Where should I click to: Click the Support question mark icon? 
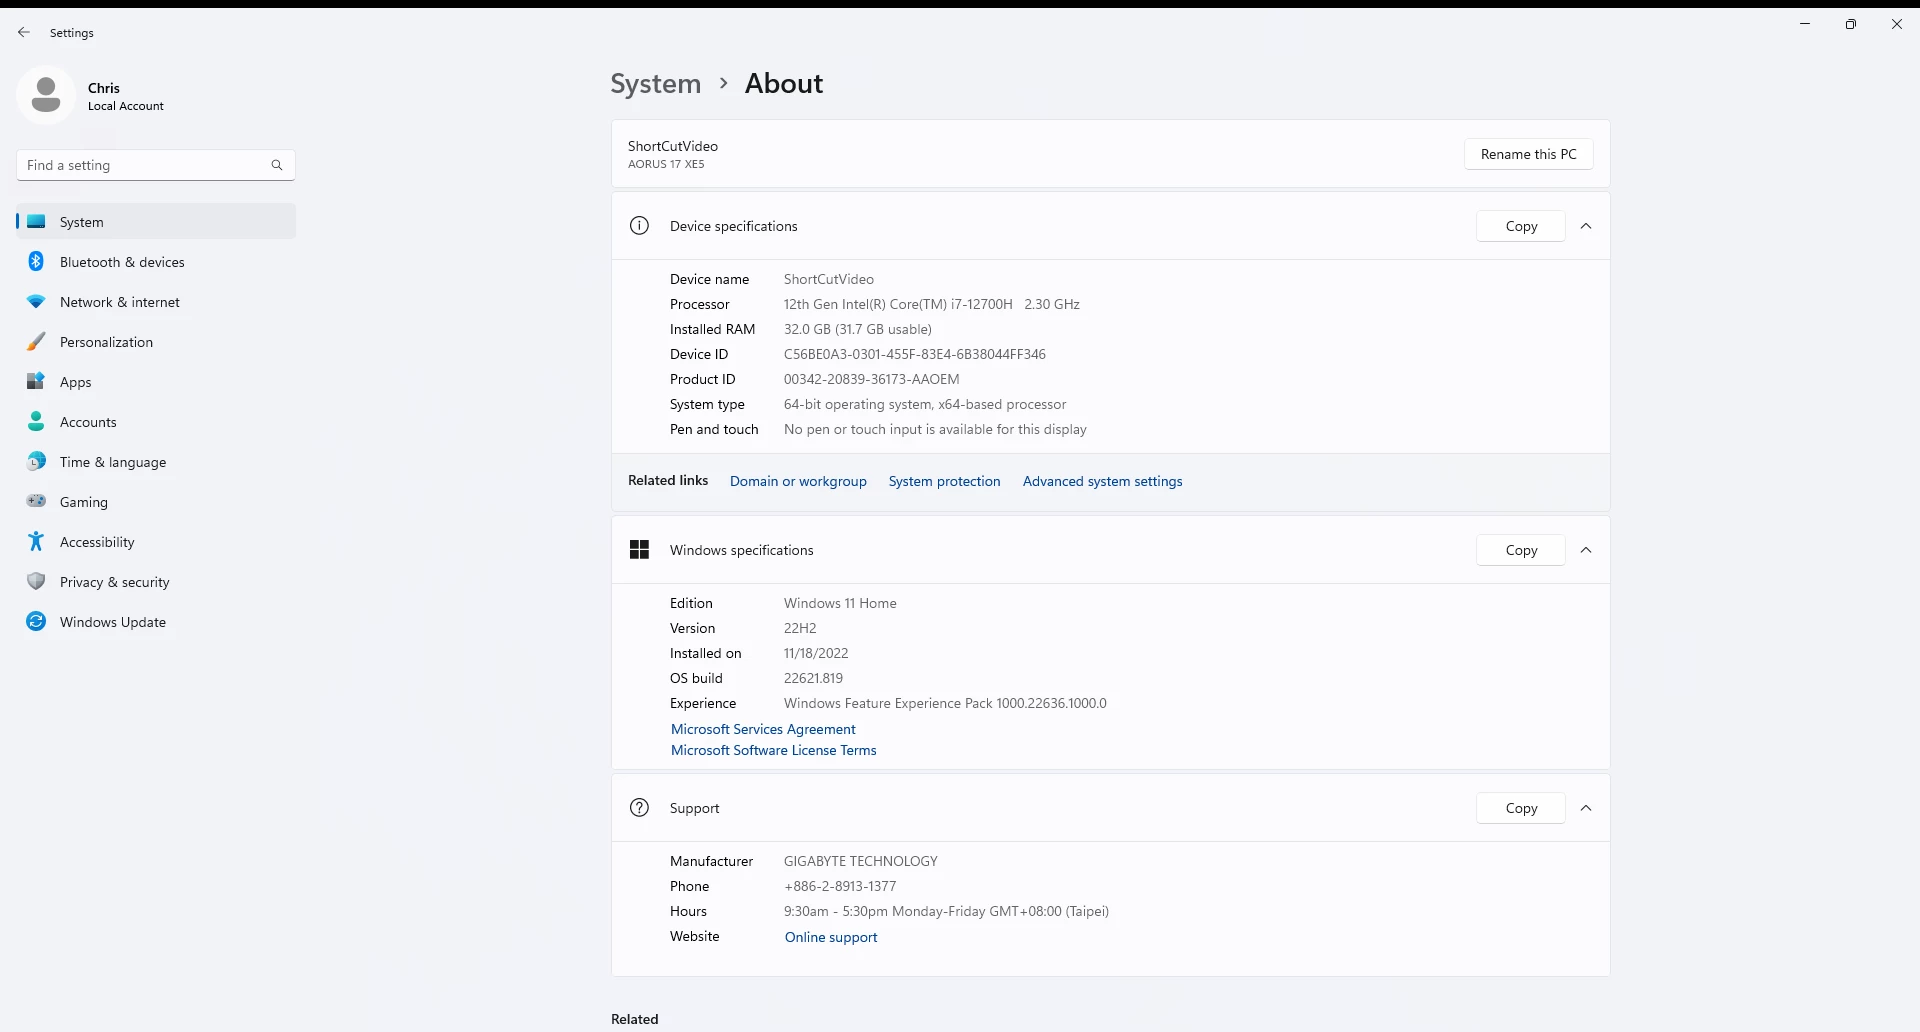(x=639, y=808)
